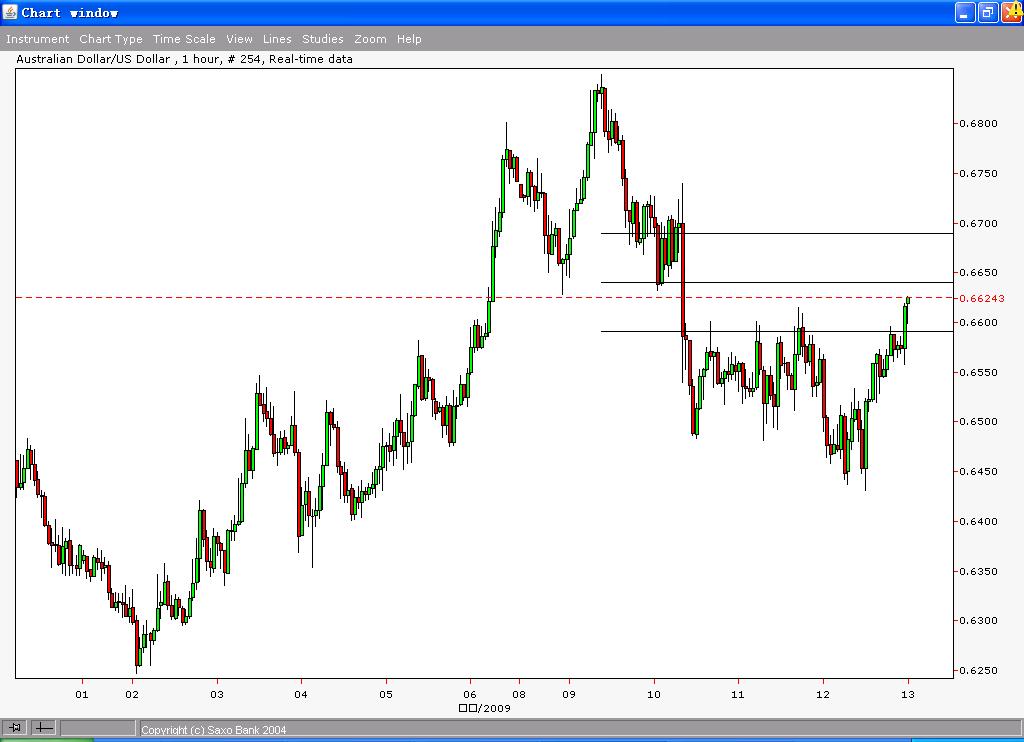This screenshot has width=1024, height=742.
Task: Open the Studies menu
Action: [323, 39]
